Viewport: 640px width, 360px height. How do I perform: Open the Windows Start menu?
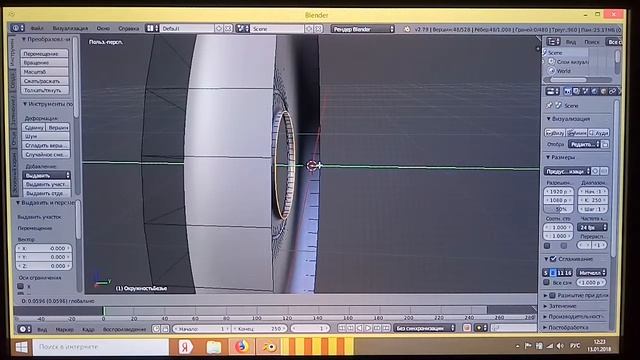21,347
